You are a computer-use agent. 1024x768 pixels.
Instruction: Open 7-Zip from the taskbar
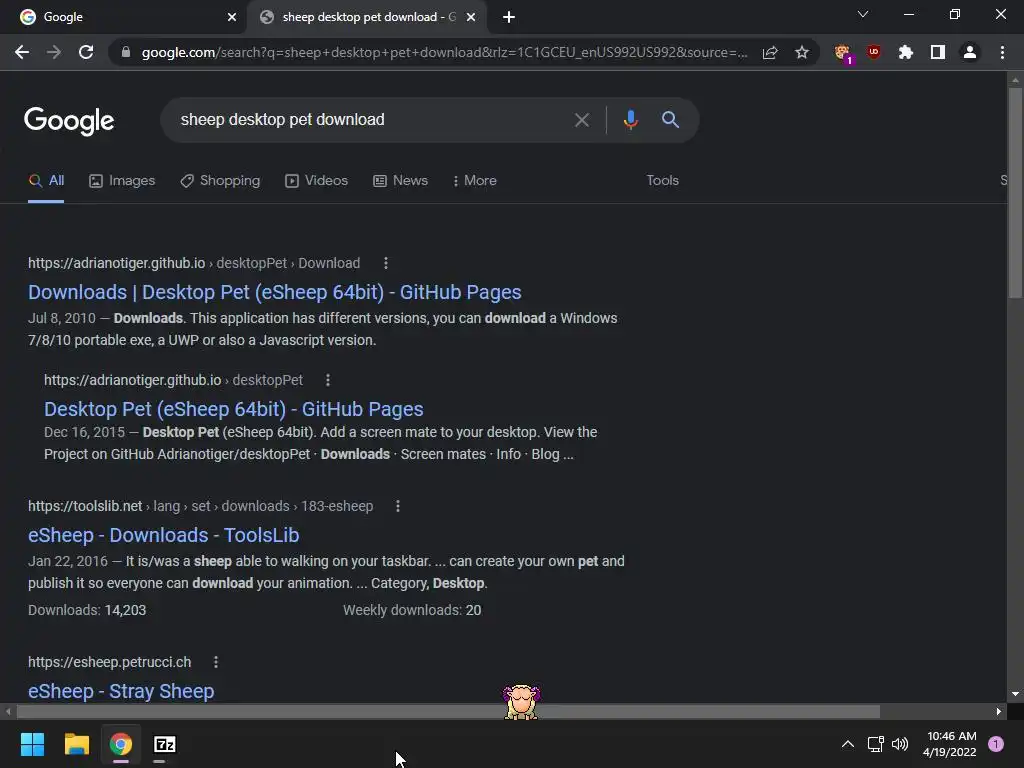pyautogui.click(x=165, y=744)
